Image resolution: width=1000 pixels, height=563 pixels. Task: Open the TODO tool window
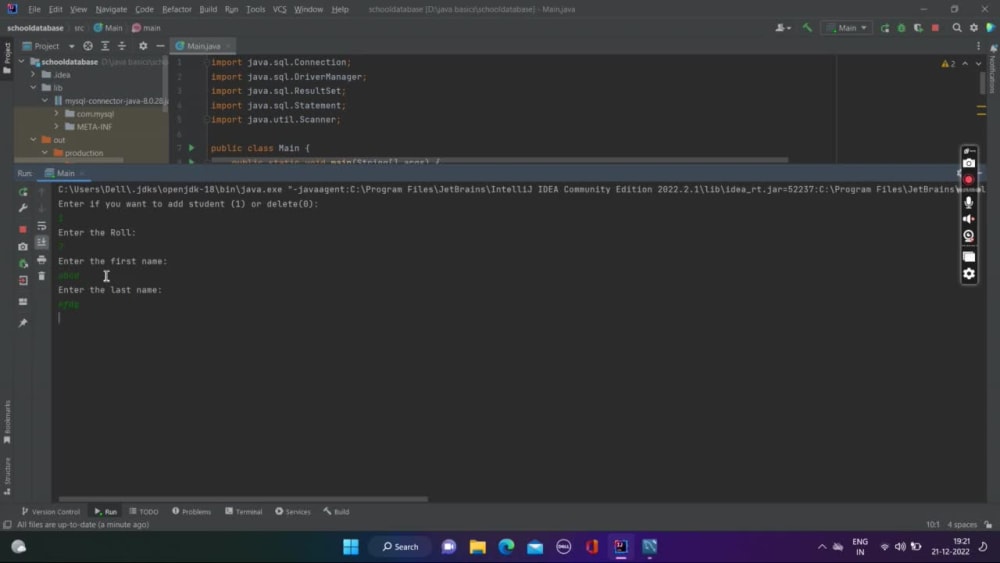pos(144,511)
